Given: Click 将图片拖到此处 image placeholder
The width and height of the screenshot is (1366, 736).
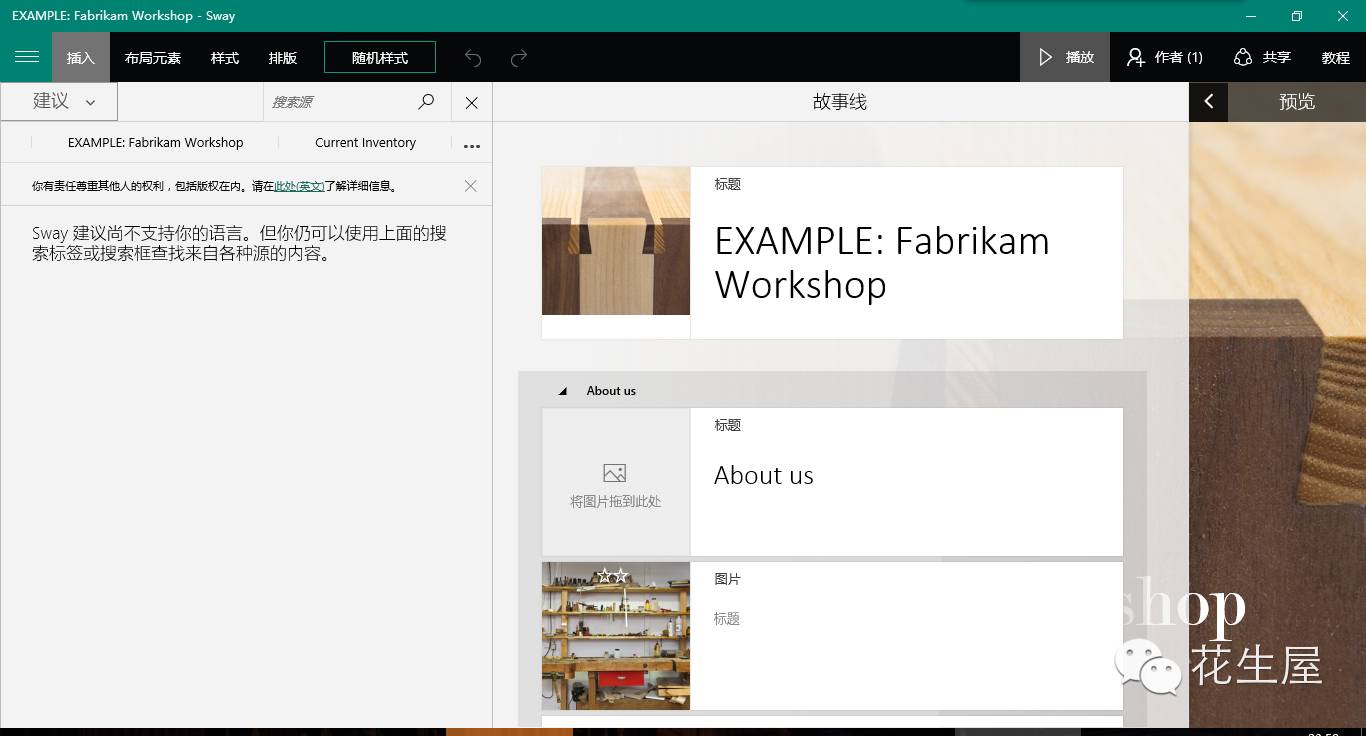Looking at the screenshot, I should click(616, 482).
